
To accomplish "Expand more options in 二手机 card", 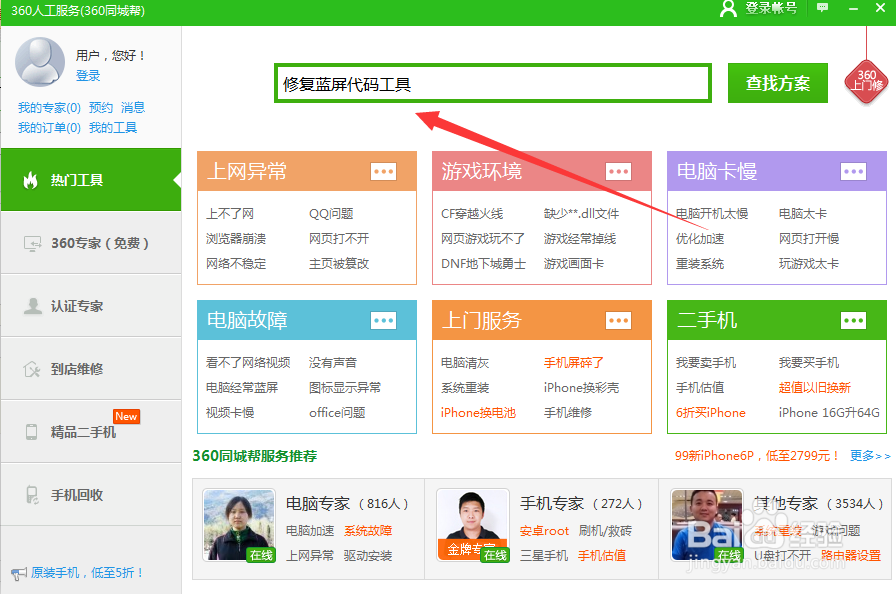I will (854, 320).
